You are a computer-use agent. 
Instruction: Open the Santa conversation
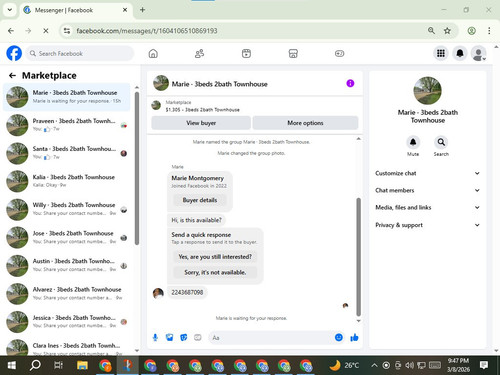pyautogui.click(x=67, y=153)
